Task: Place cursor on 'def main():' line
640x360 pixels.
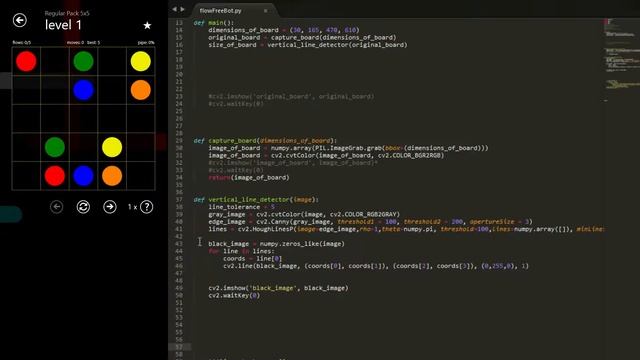Action: [x=214, y=23]
